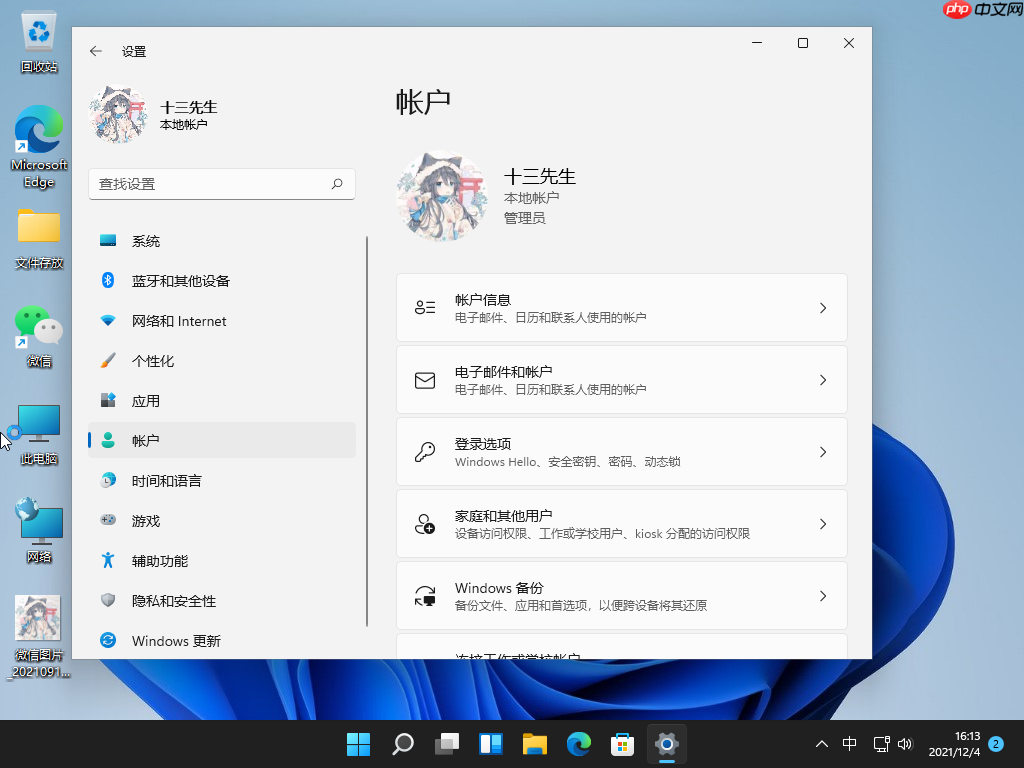
Task: Open the 辅助功能 accessibility icon
Action: [106, 560]
